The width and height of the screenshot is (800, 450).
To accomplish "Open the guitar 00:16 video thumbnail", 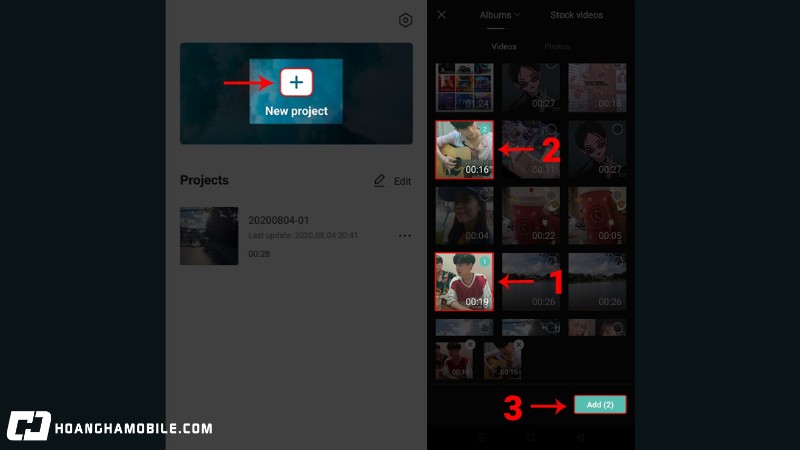I will point(464,150).
